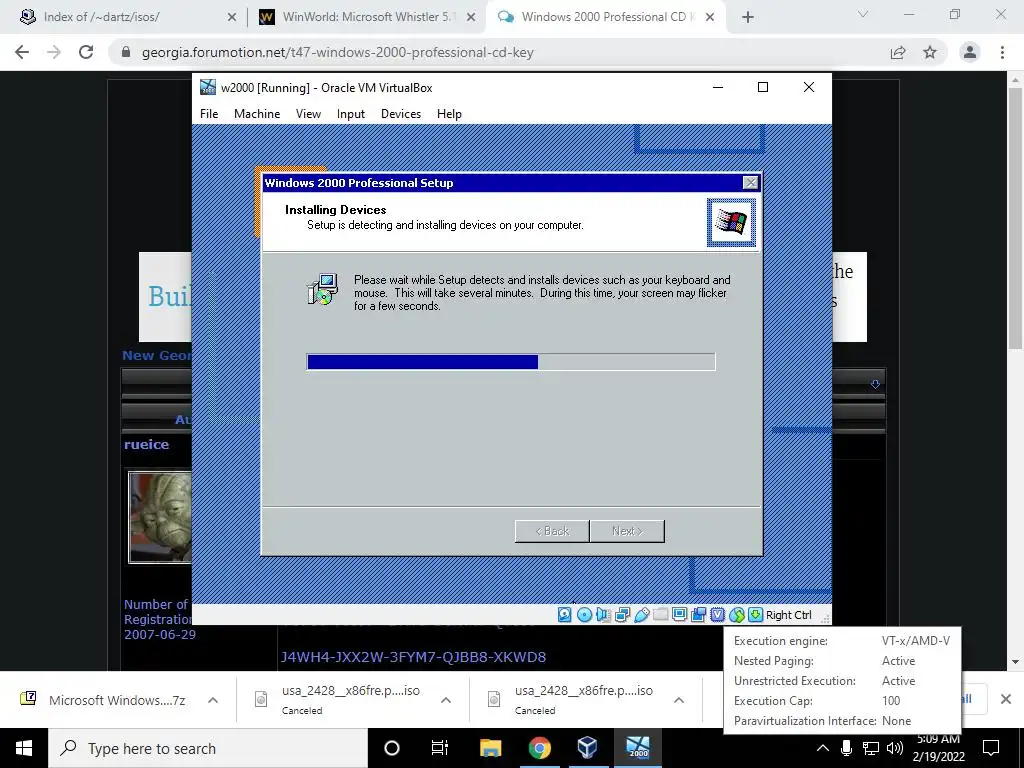1024x768 pixels.
Task: Close the Chrome downloads bar
Action: click(1006, 699)
